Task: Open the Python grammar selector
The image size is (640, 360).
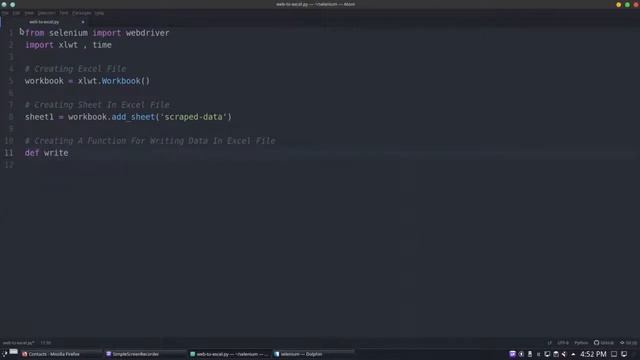Action: [x=581, y=343]
